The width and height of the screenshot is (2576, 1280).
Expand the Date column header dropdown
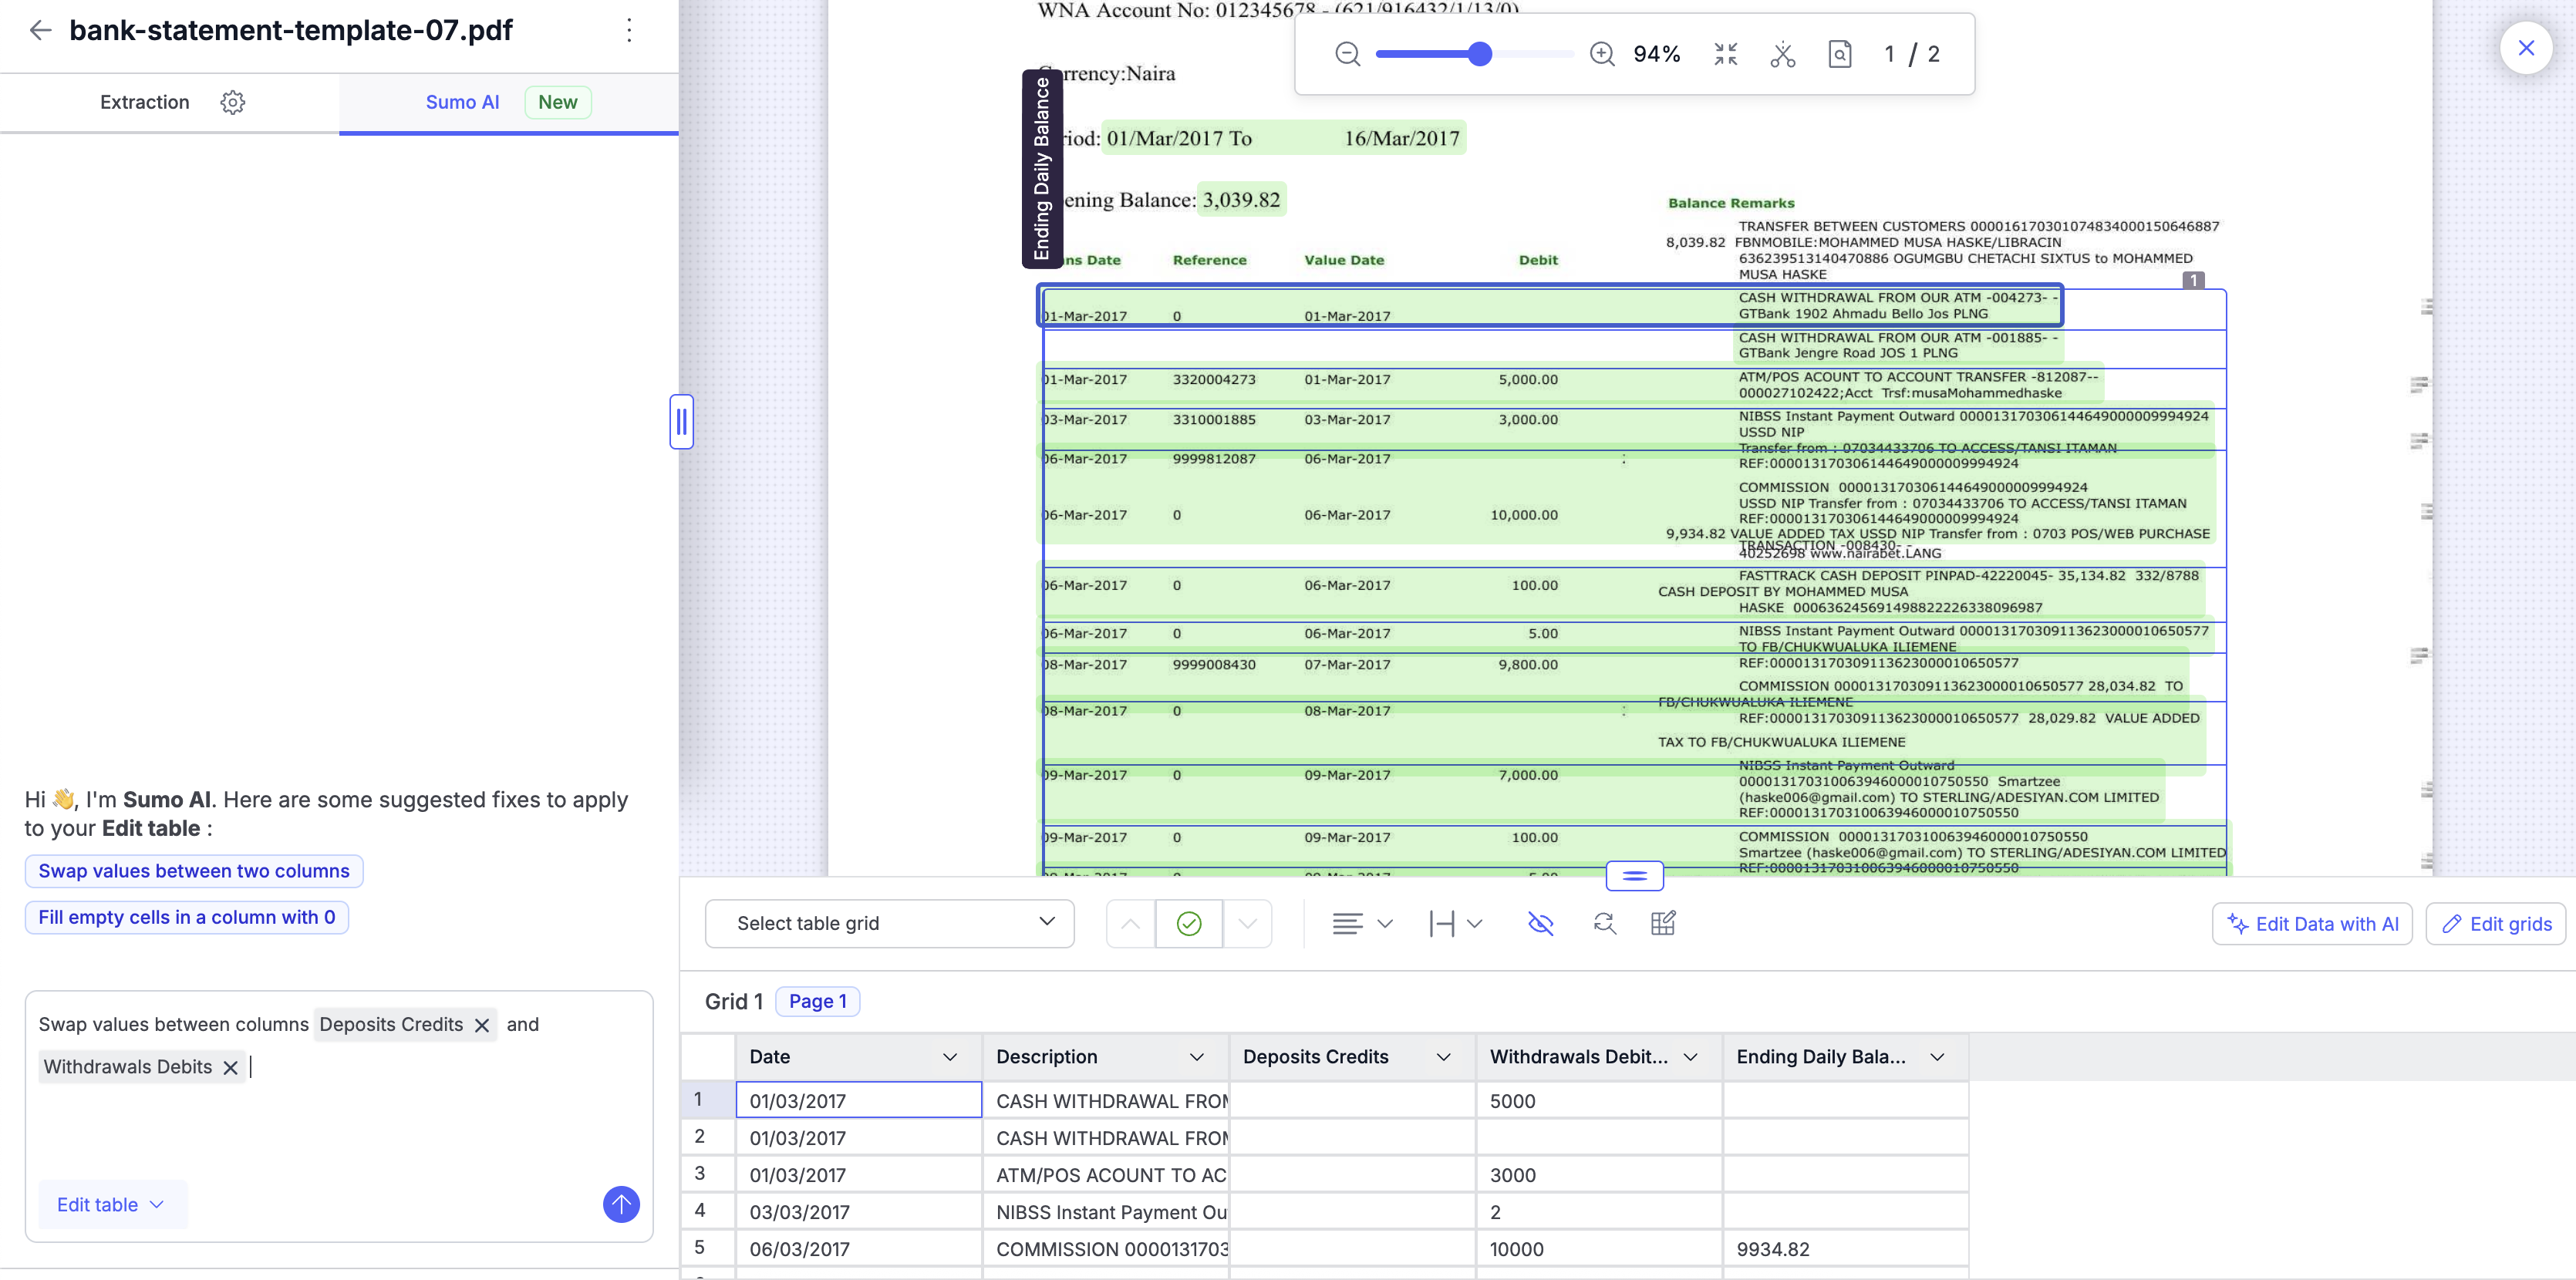pos(949,1057)
